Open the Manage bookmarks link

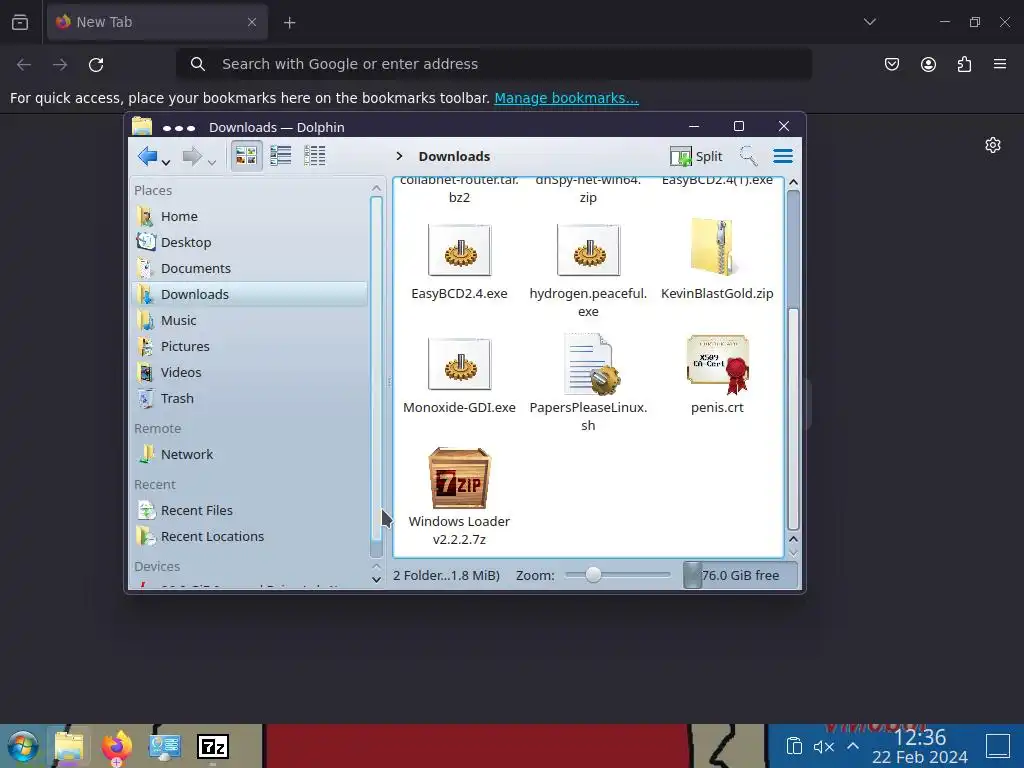click(566, 98)
